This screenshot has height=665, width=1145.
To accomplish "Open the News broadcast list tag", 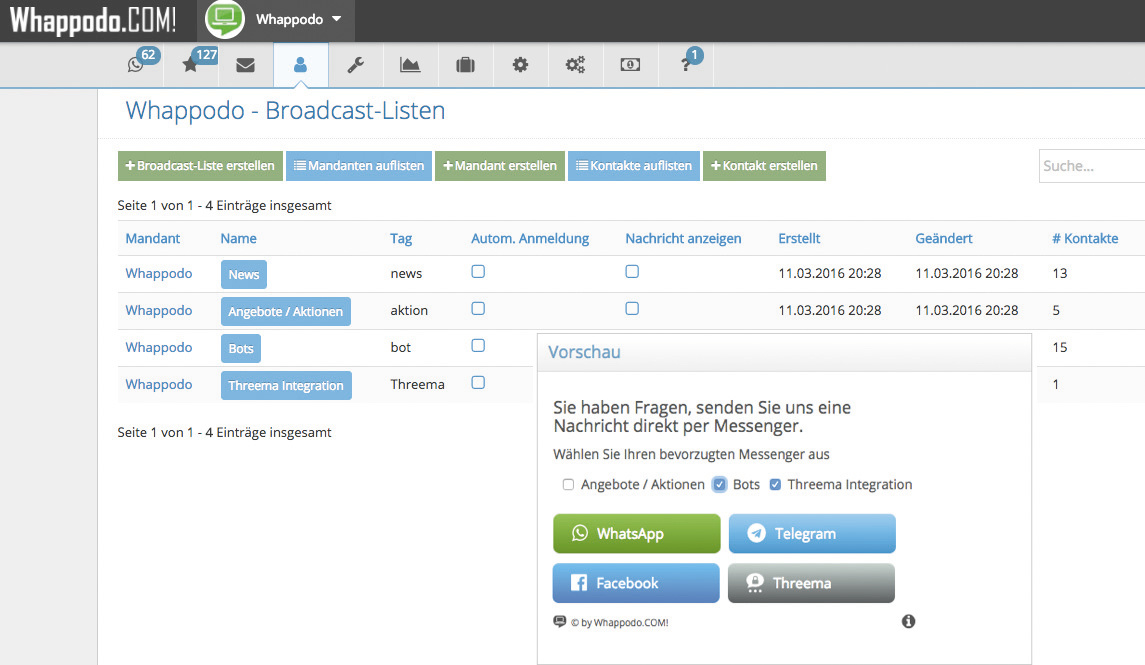I will click(244, 274).
